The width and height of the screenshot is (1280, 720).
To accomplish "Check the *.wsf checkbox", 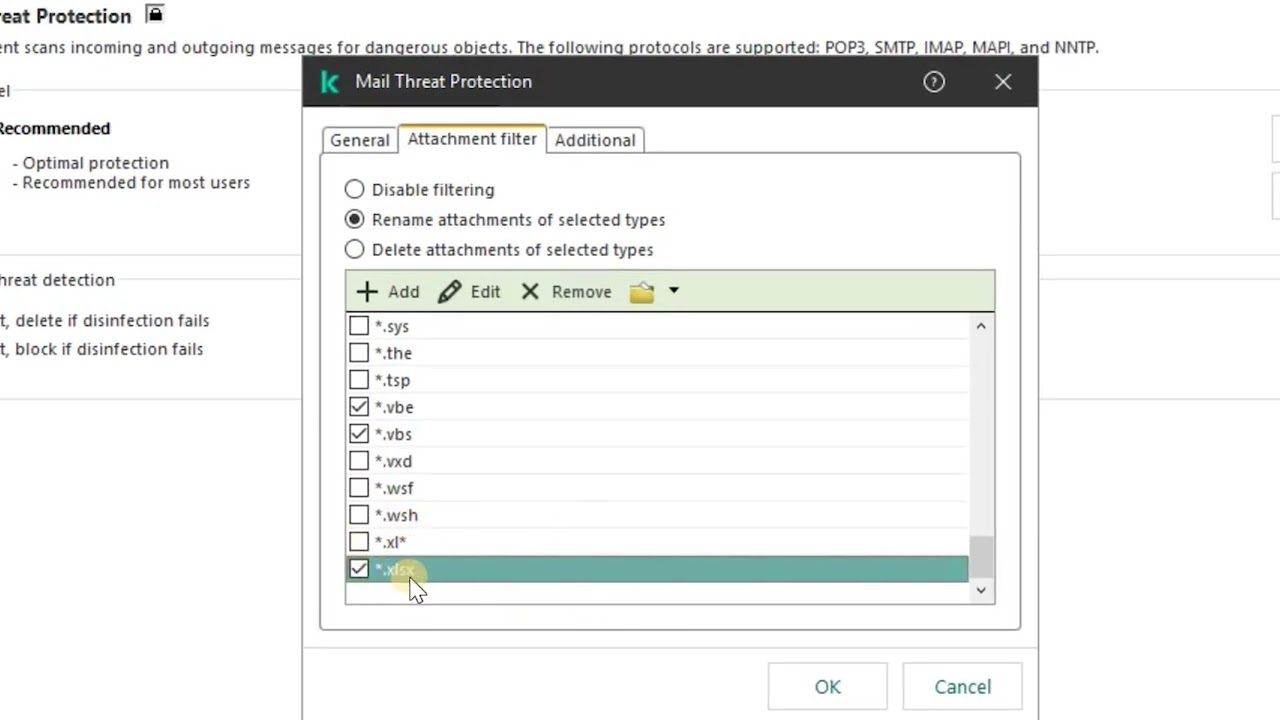I will click(359, 488).
